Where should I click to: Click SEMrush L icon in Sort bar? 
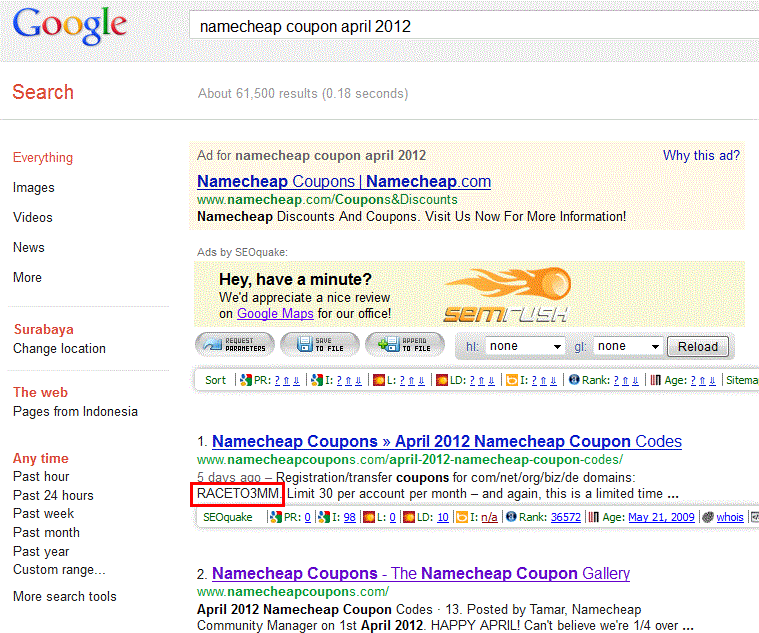point(379,380)
